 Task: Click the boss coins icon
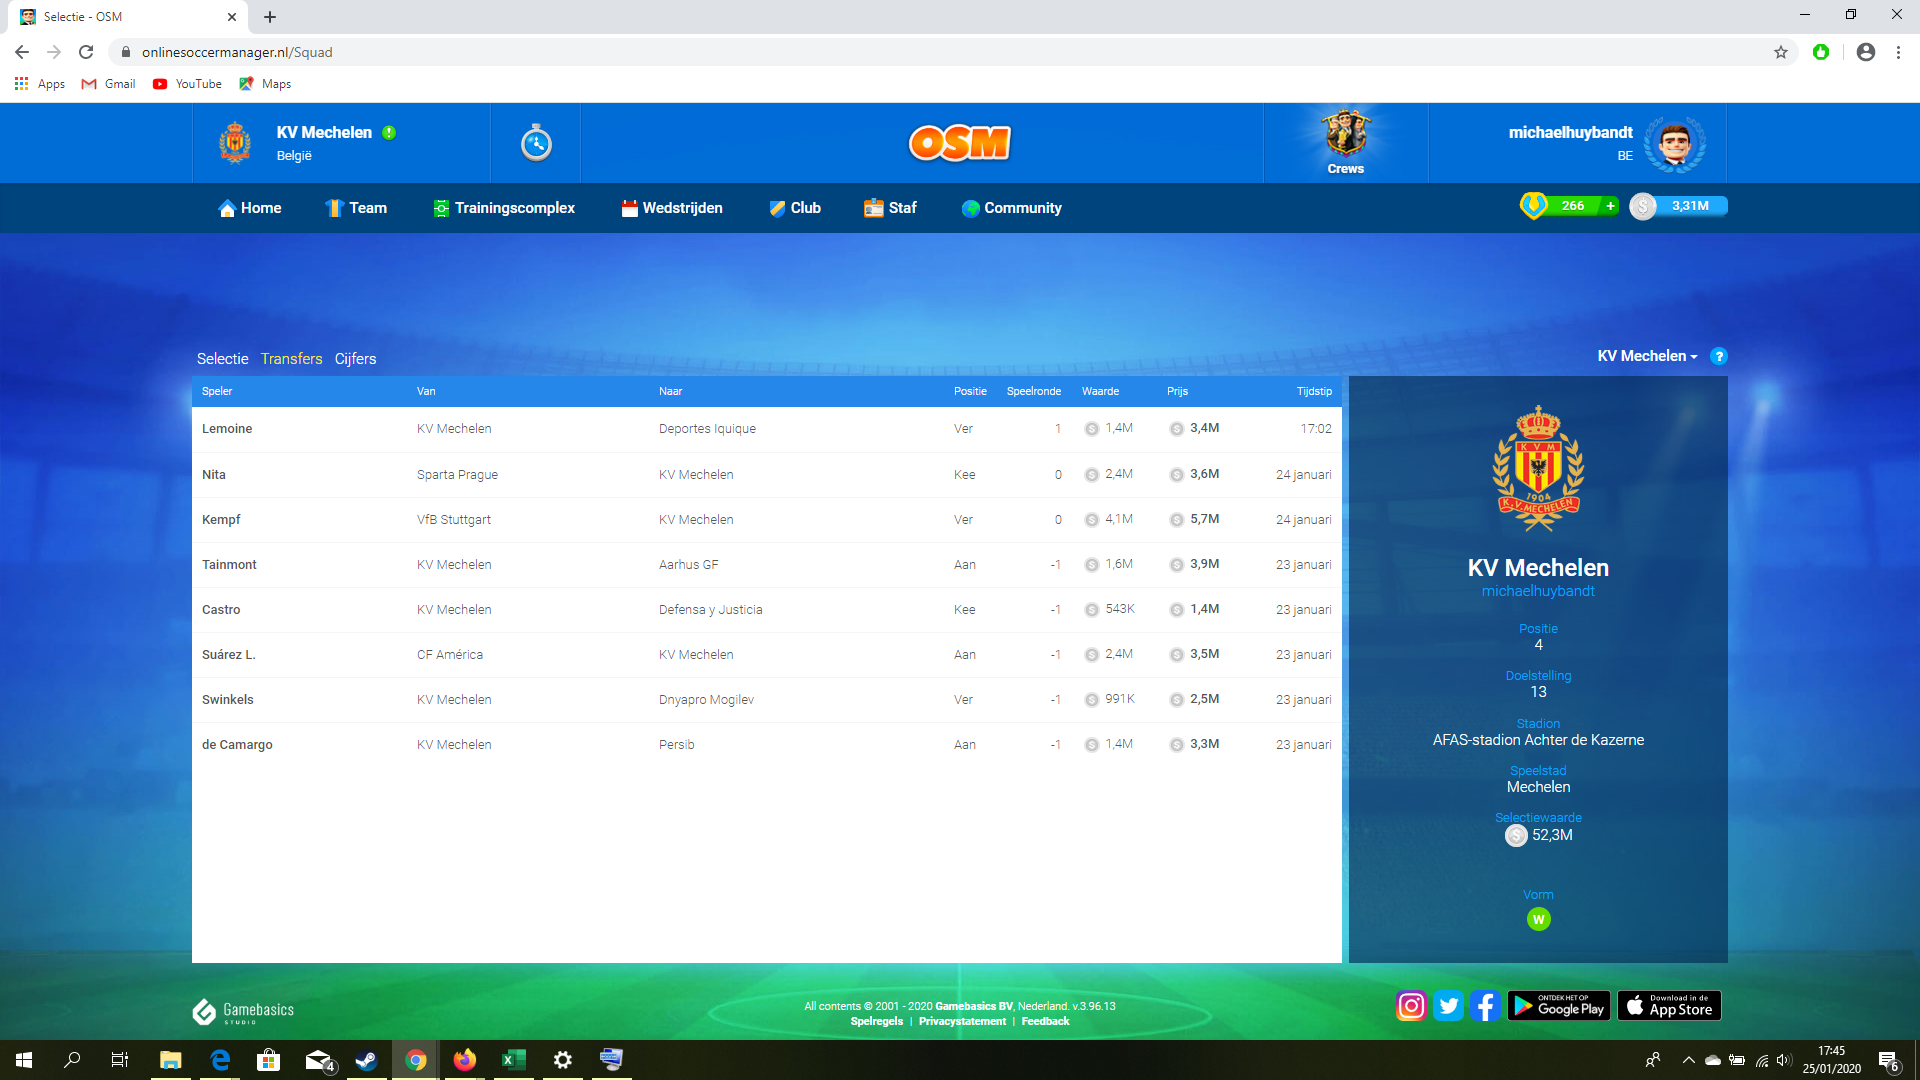[1533, 206]
